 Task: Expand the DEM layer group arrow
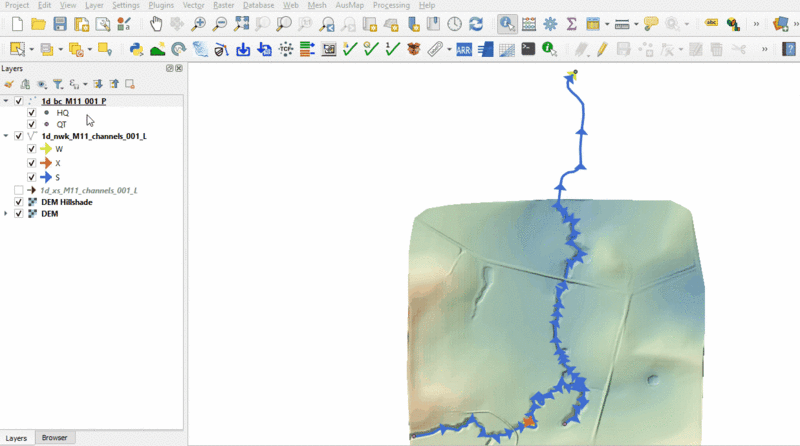(7, 213)
